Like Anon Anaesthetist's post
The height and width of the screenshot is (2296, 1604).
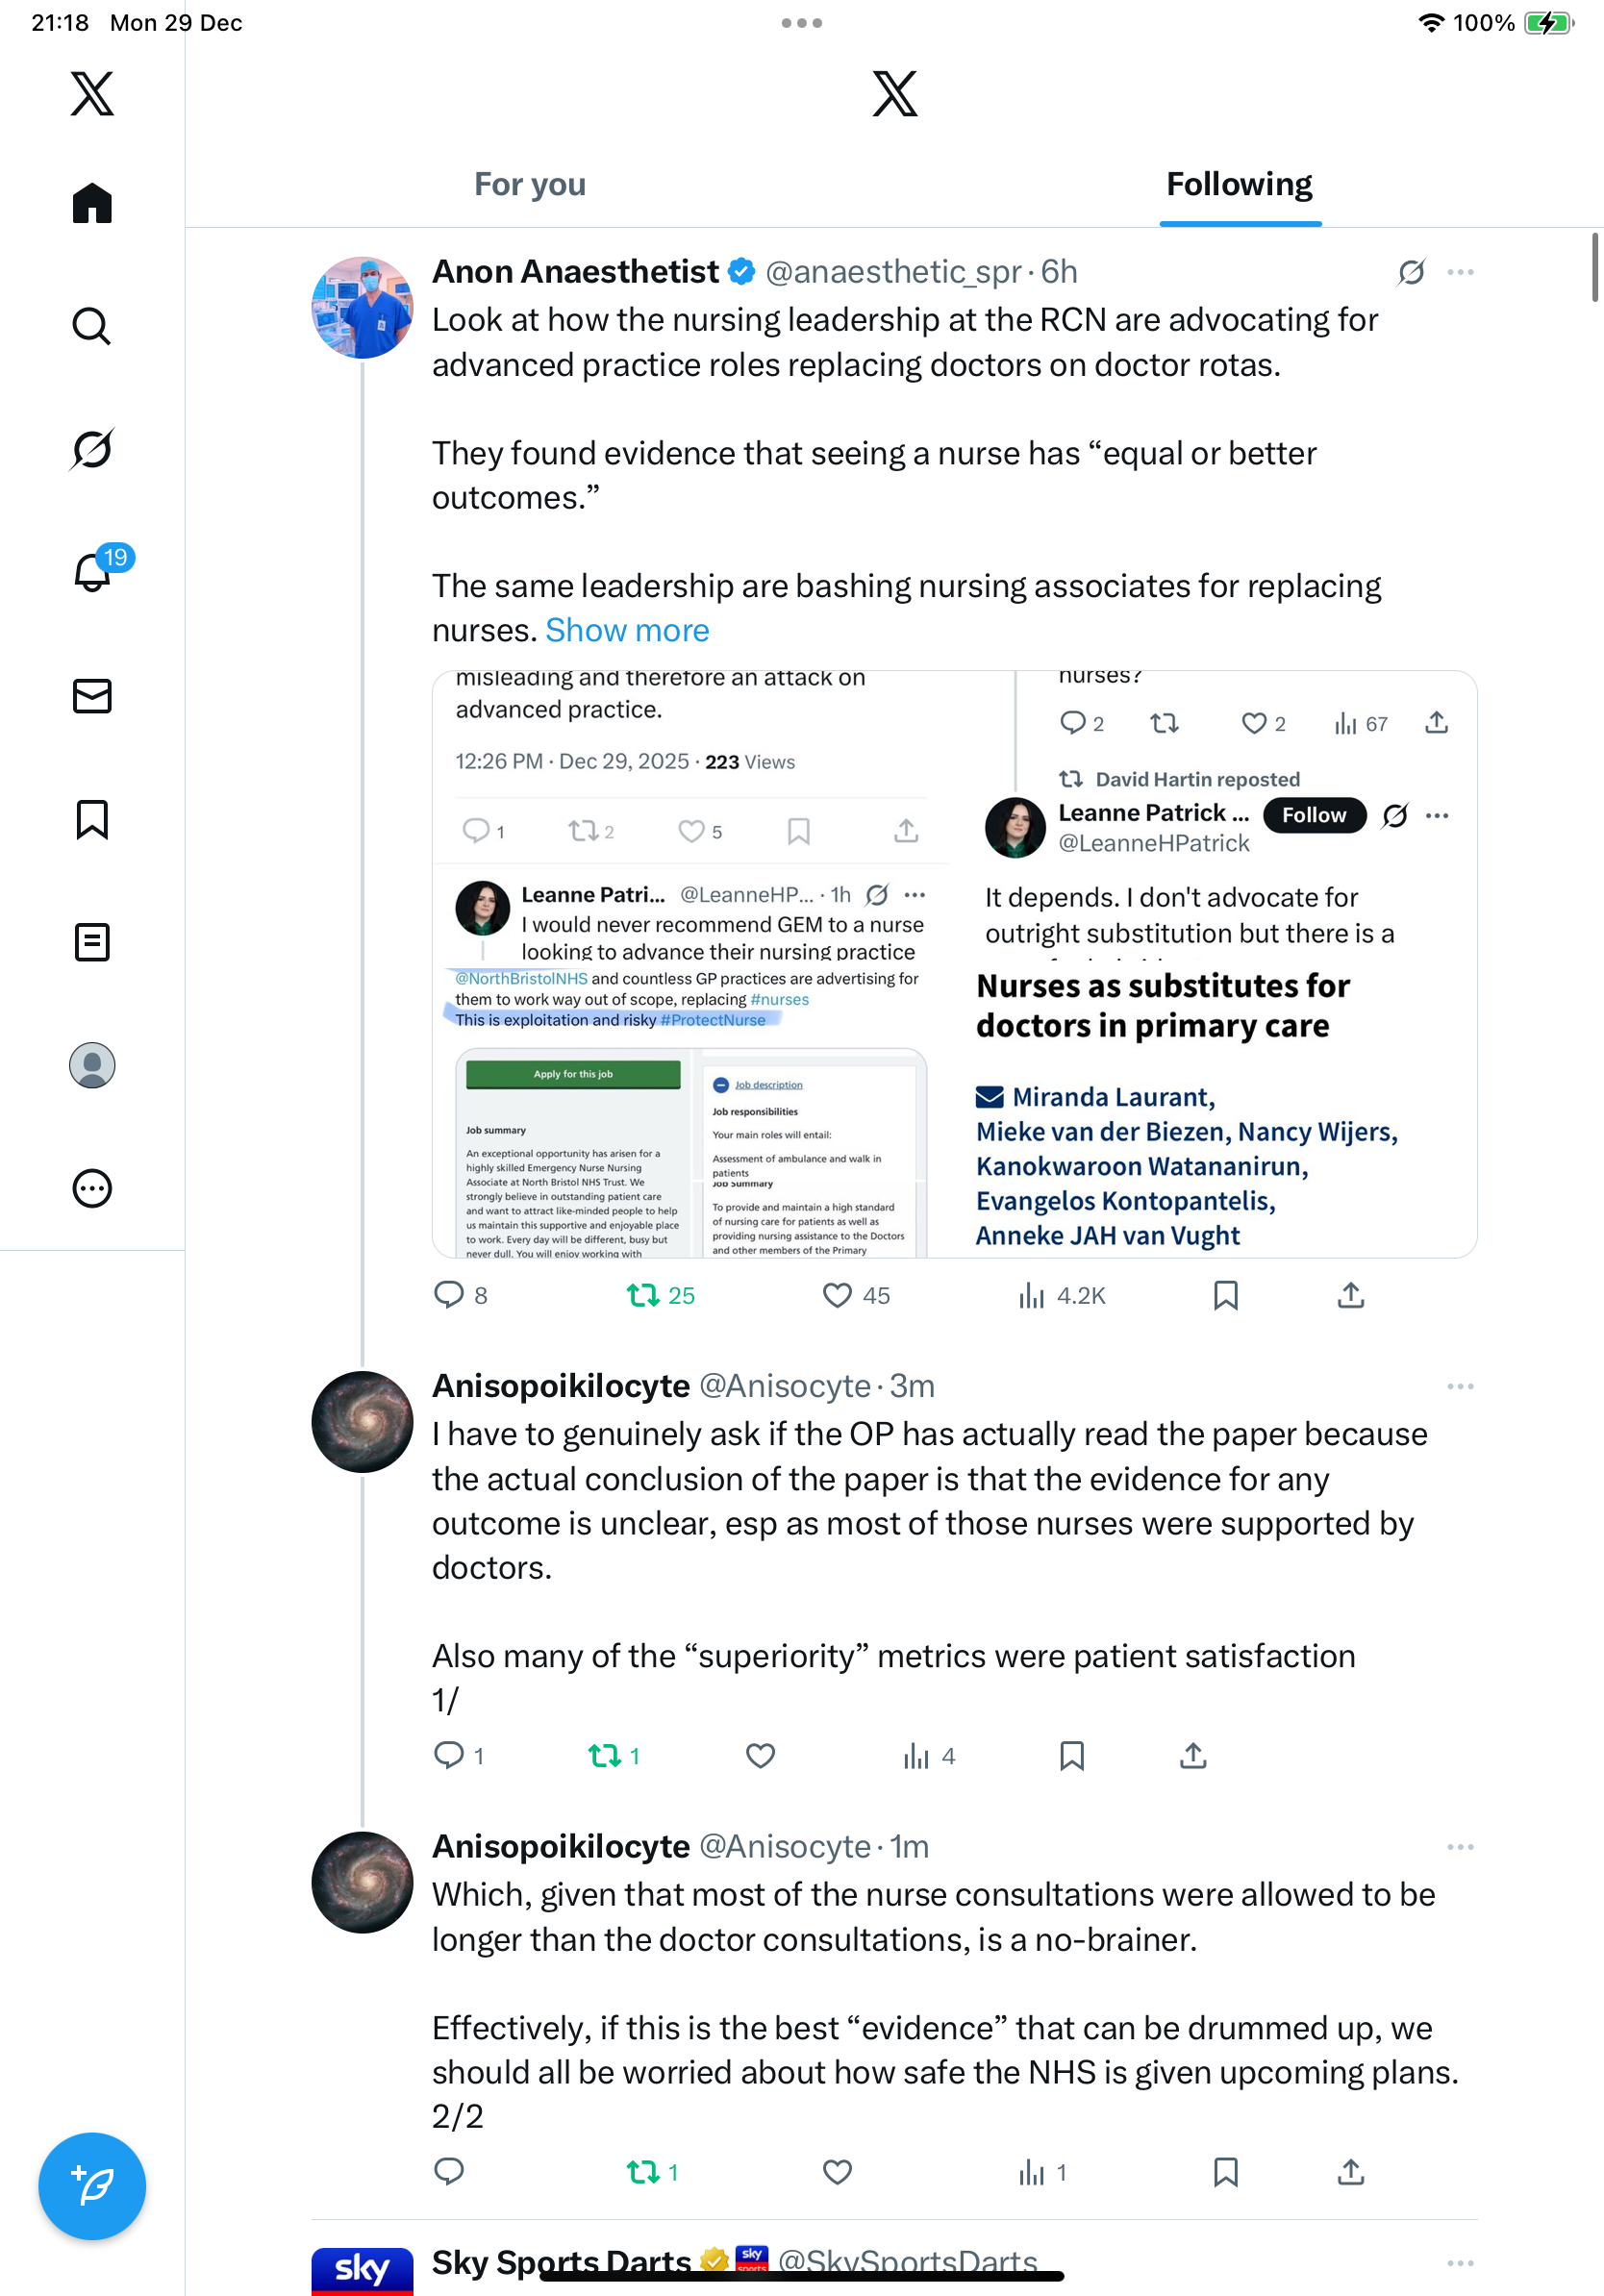837,1296
